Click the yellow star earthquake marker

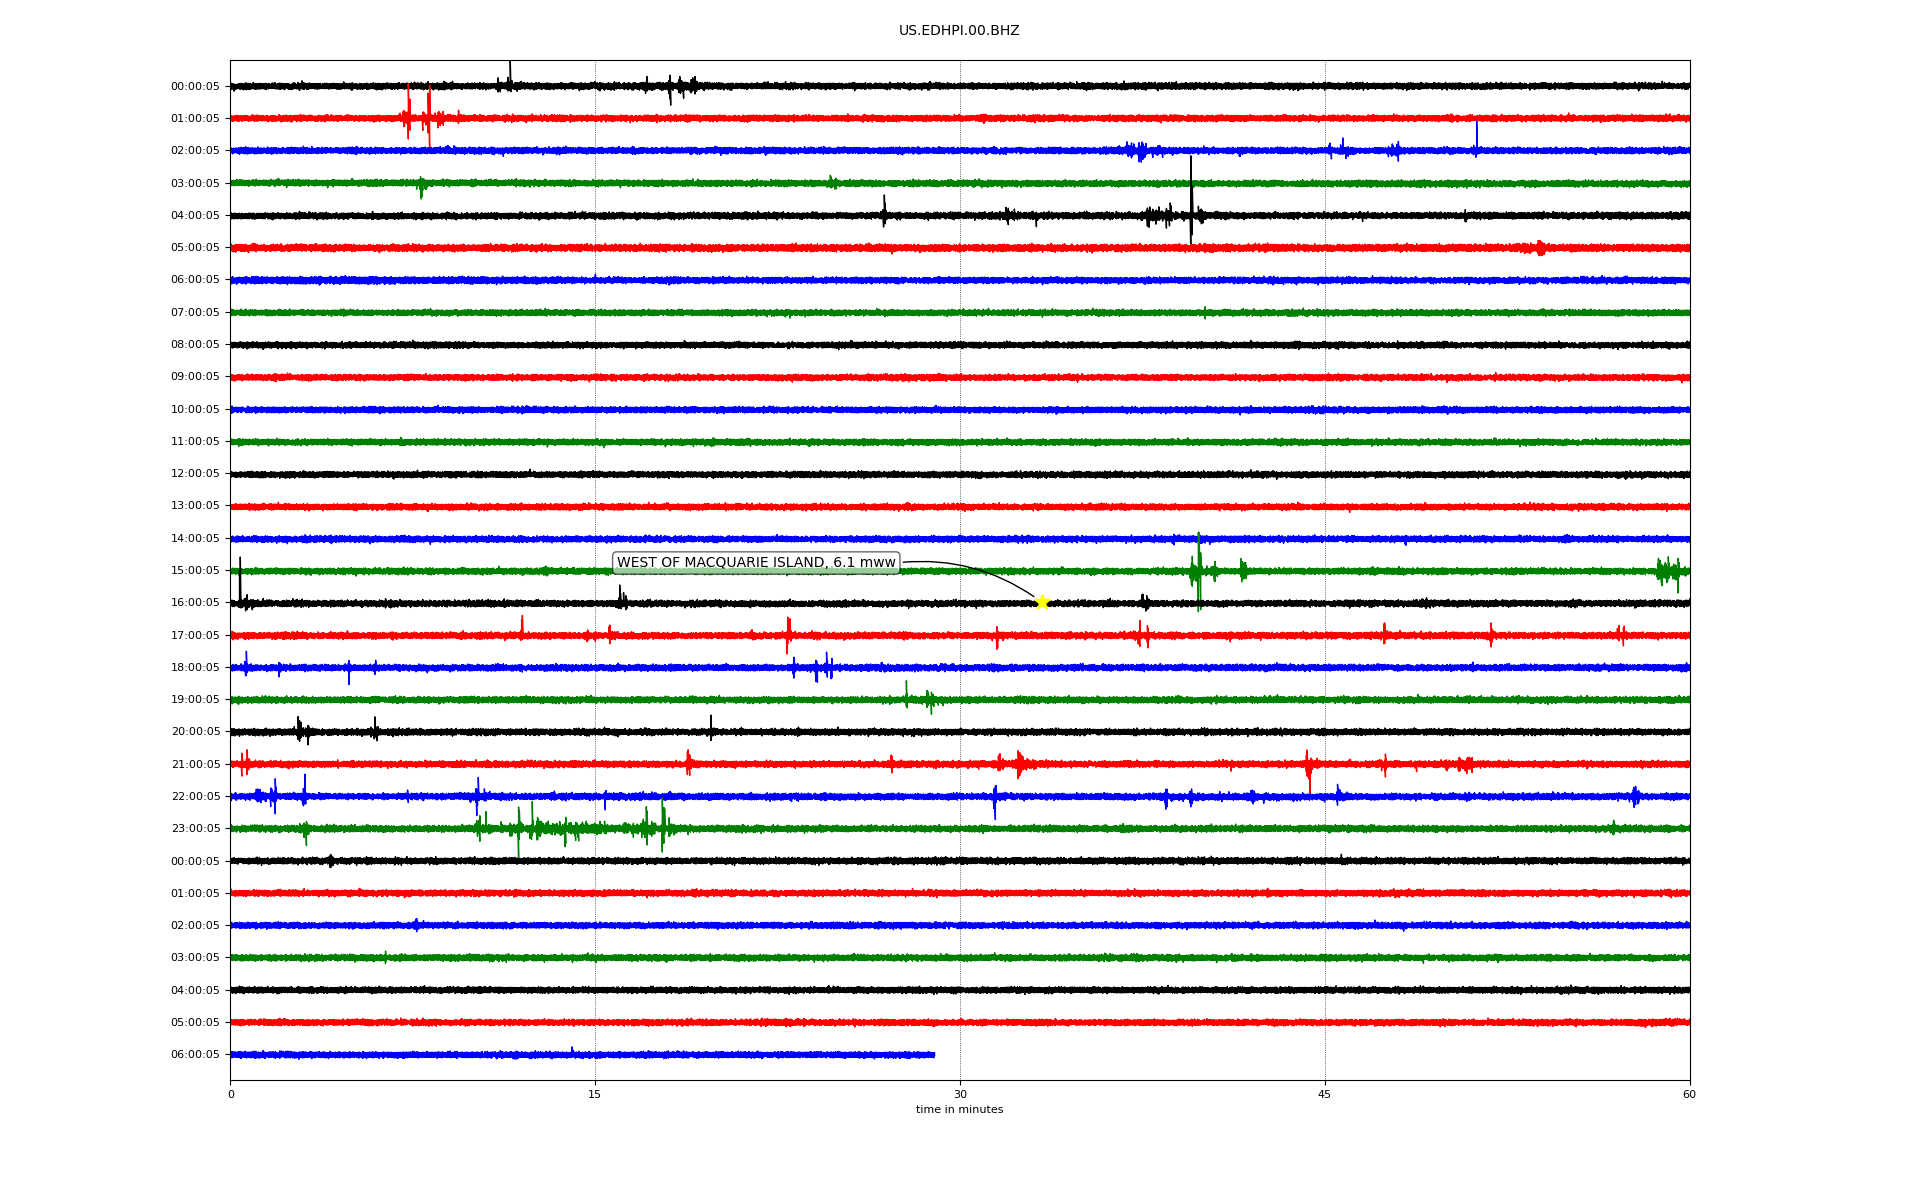coord(1041,602)
